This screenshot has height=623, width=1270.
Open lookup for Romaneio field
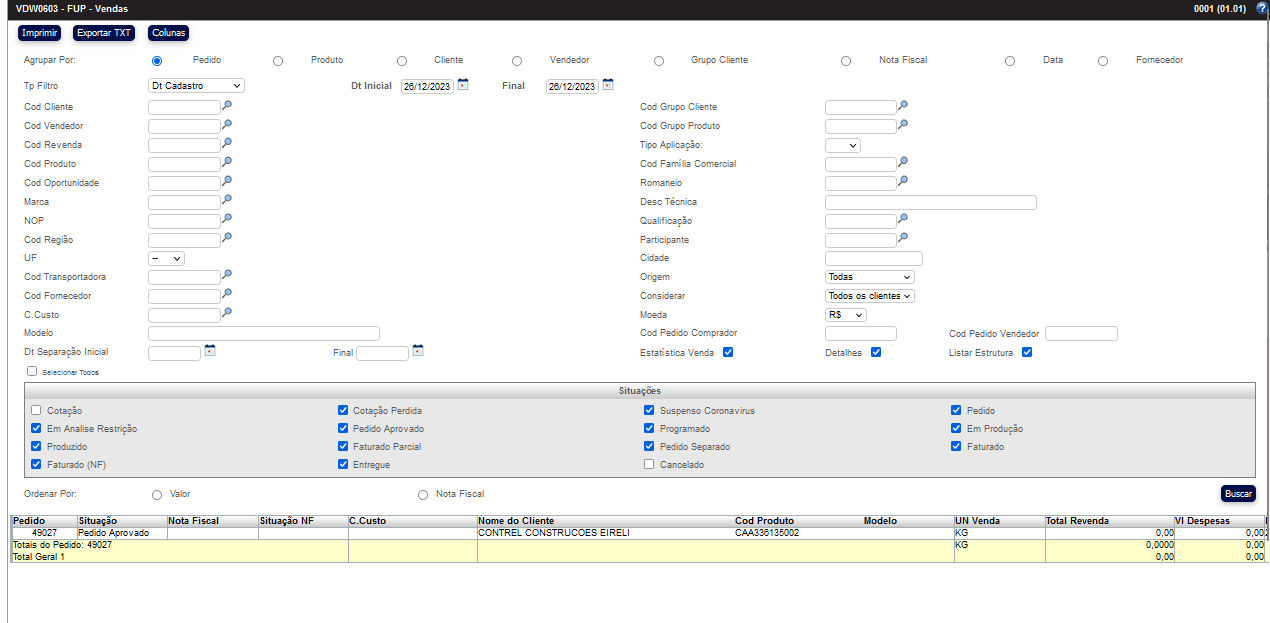(x=903, y=181)
